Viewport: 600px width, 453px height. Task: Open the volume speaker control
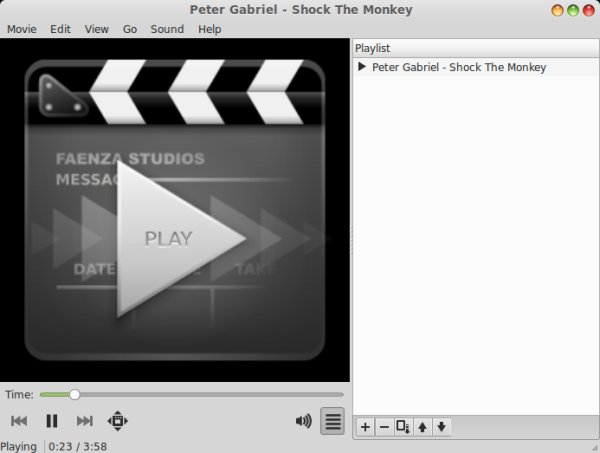point(303,421)
